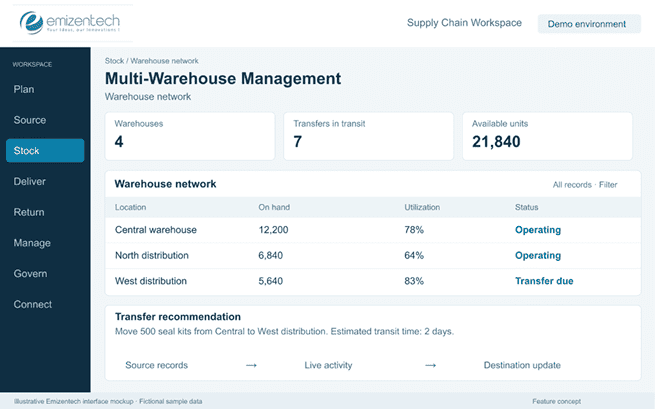
Task: Click the Transfer due status
Action: pyautogui.click(x=544, y=281)
